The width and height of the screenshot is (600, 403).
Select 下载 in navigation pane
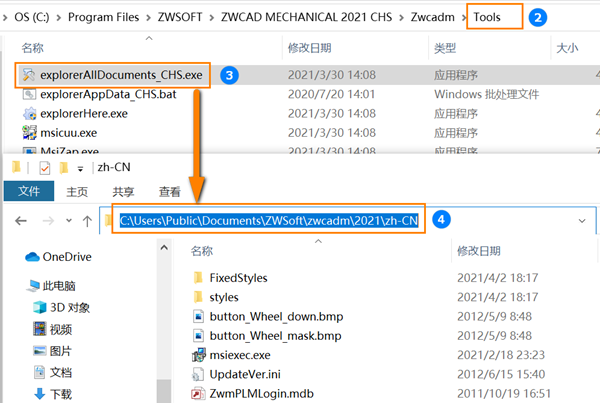click(x=61, y=394)
